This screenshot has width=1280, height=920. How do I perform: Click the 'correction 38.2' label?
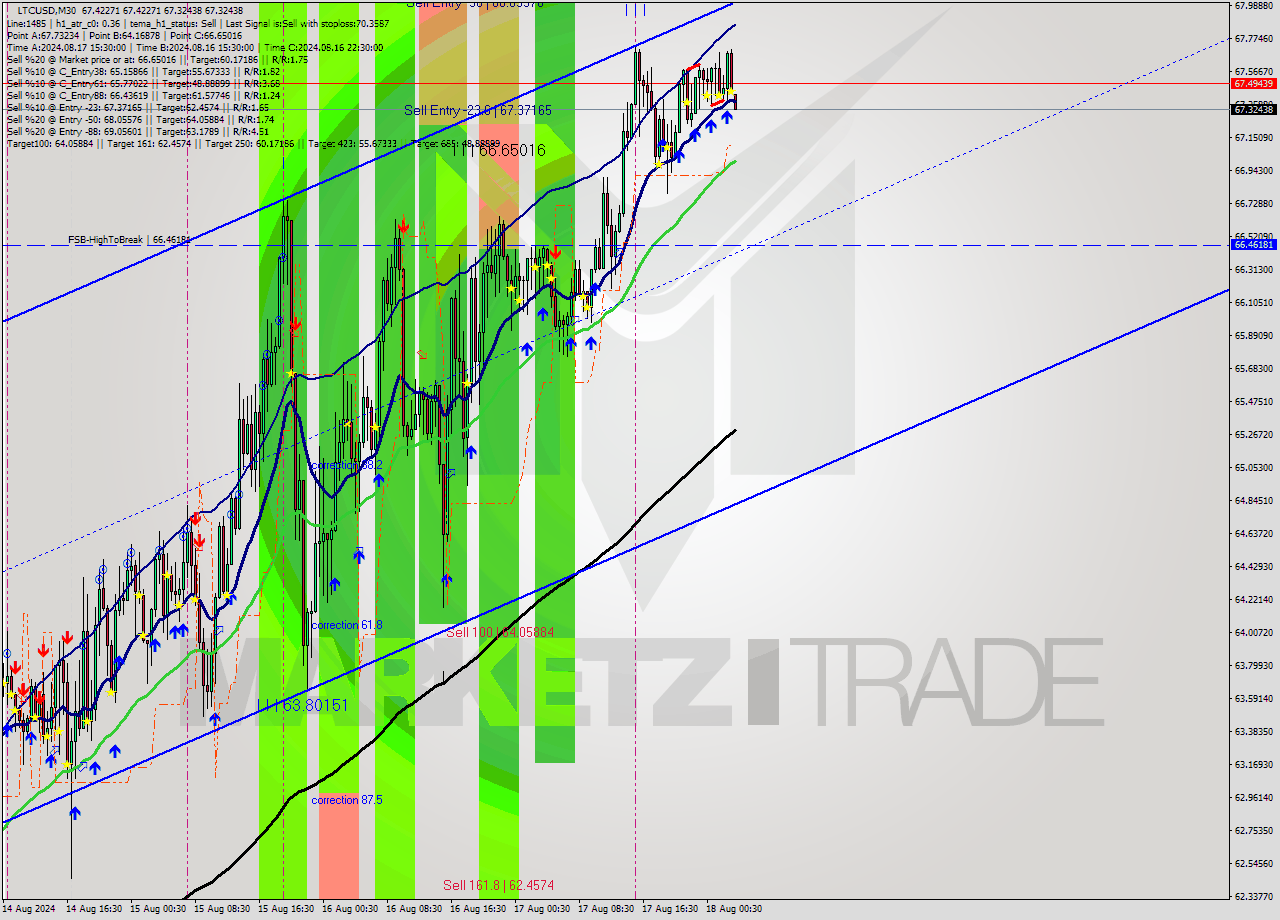point(347,465)
